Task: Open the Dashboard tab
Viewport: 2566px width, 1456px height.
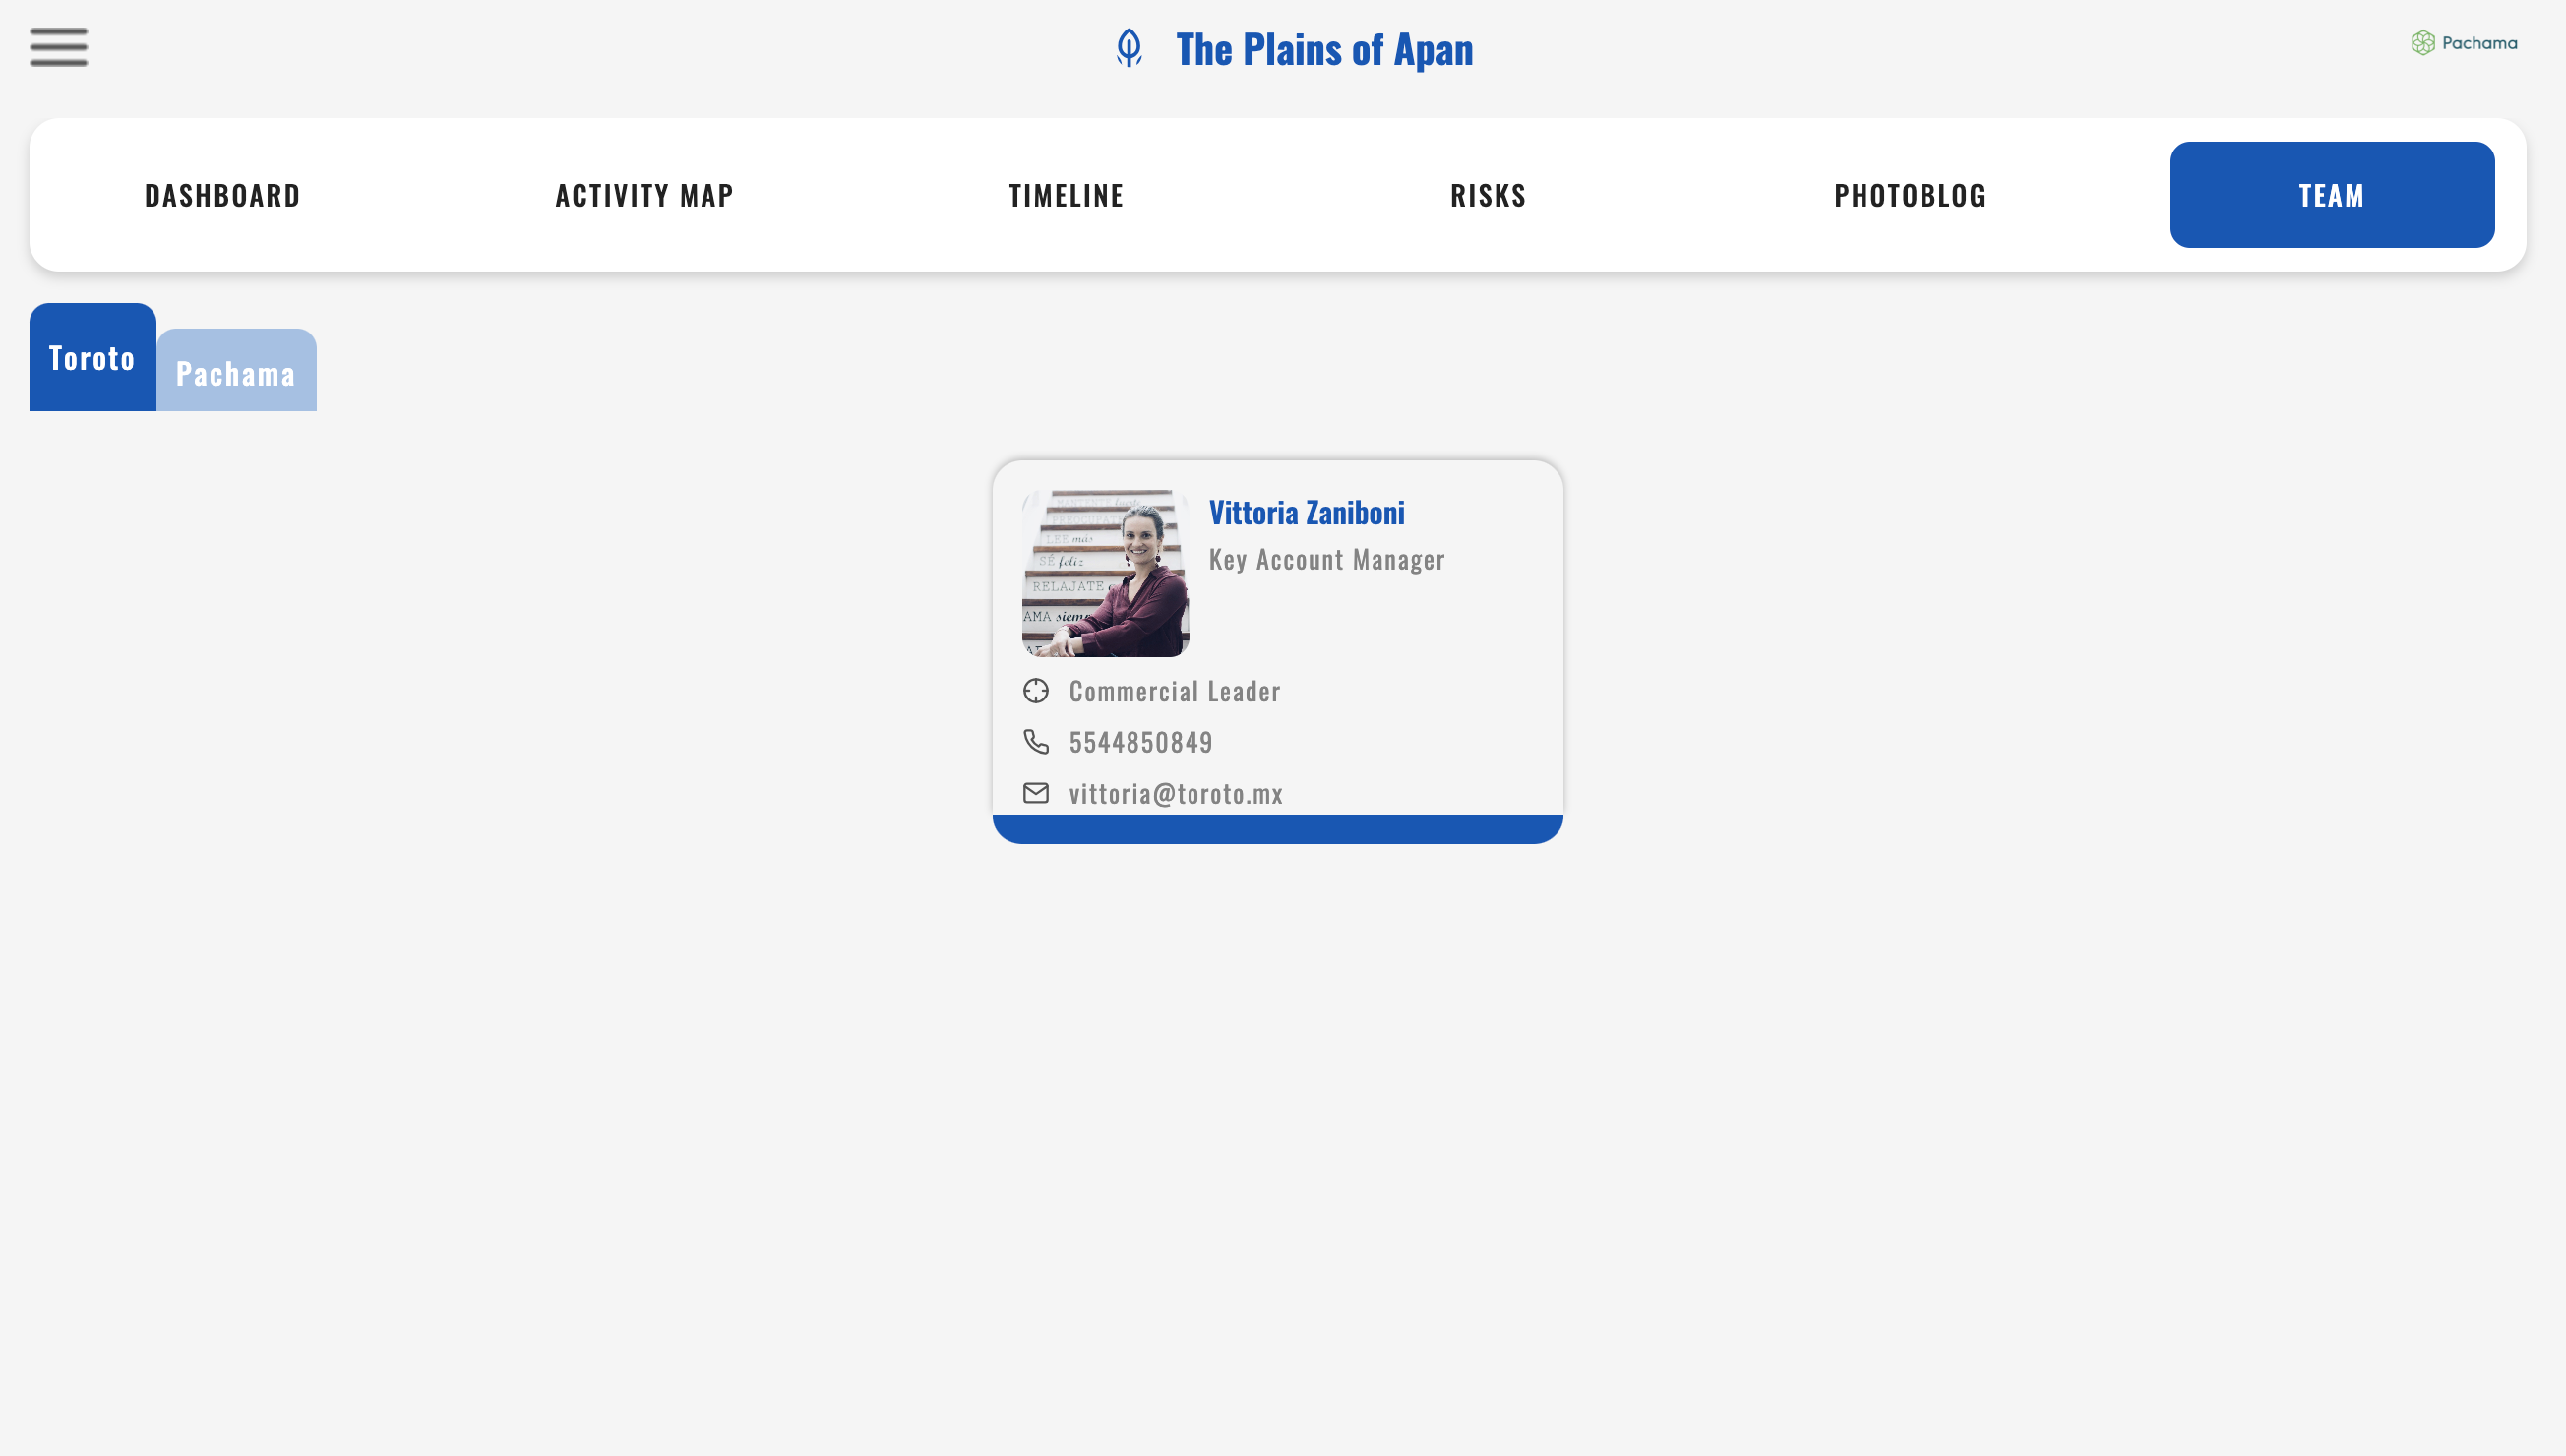Action: [x=222, y=195]
